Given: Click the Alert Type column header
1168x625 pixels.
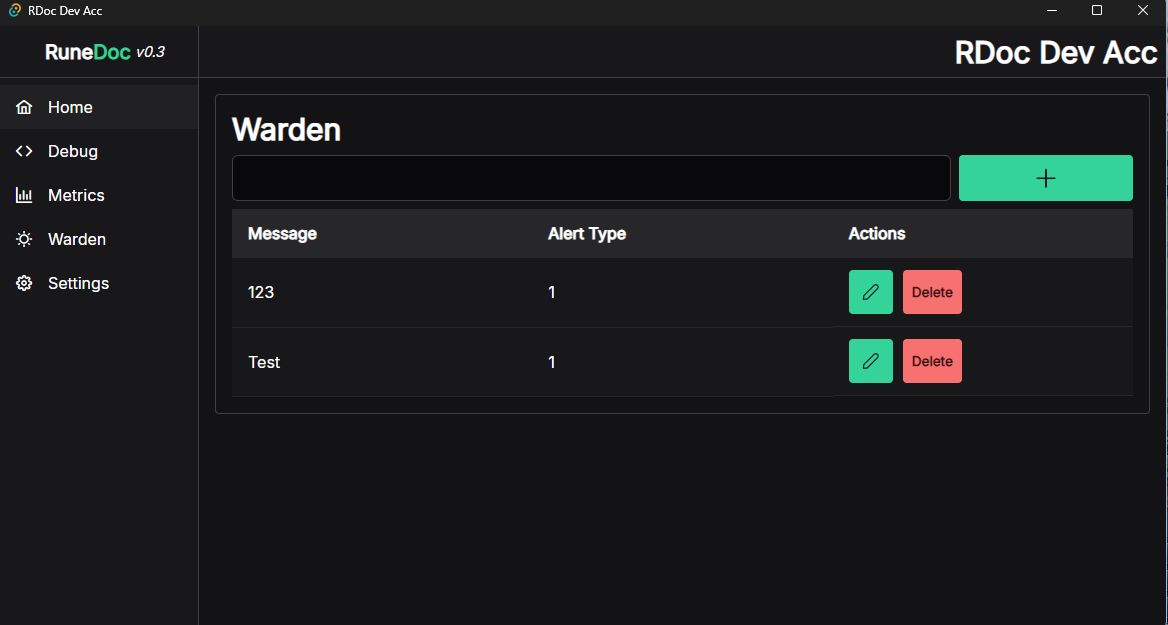Looking at the screenshot, I should point(587,234).
